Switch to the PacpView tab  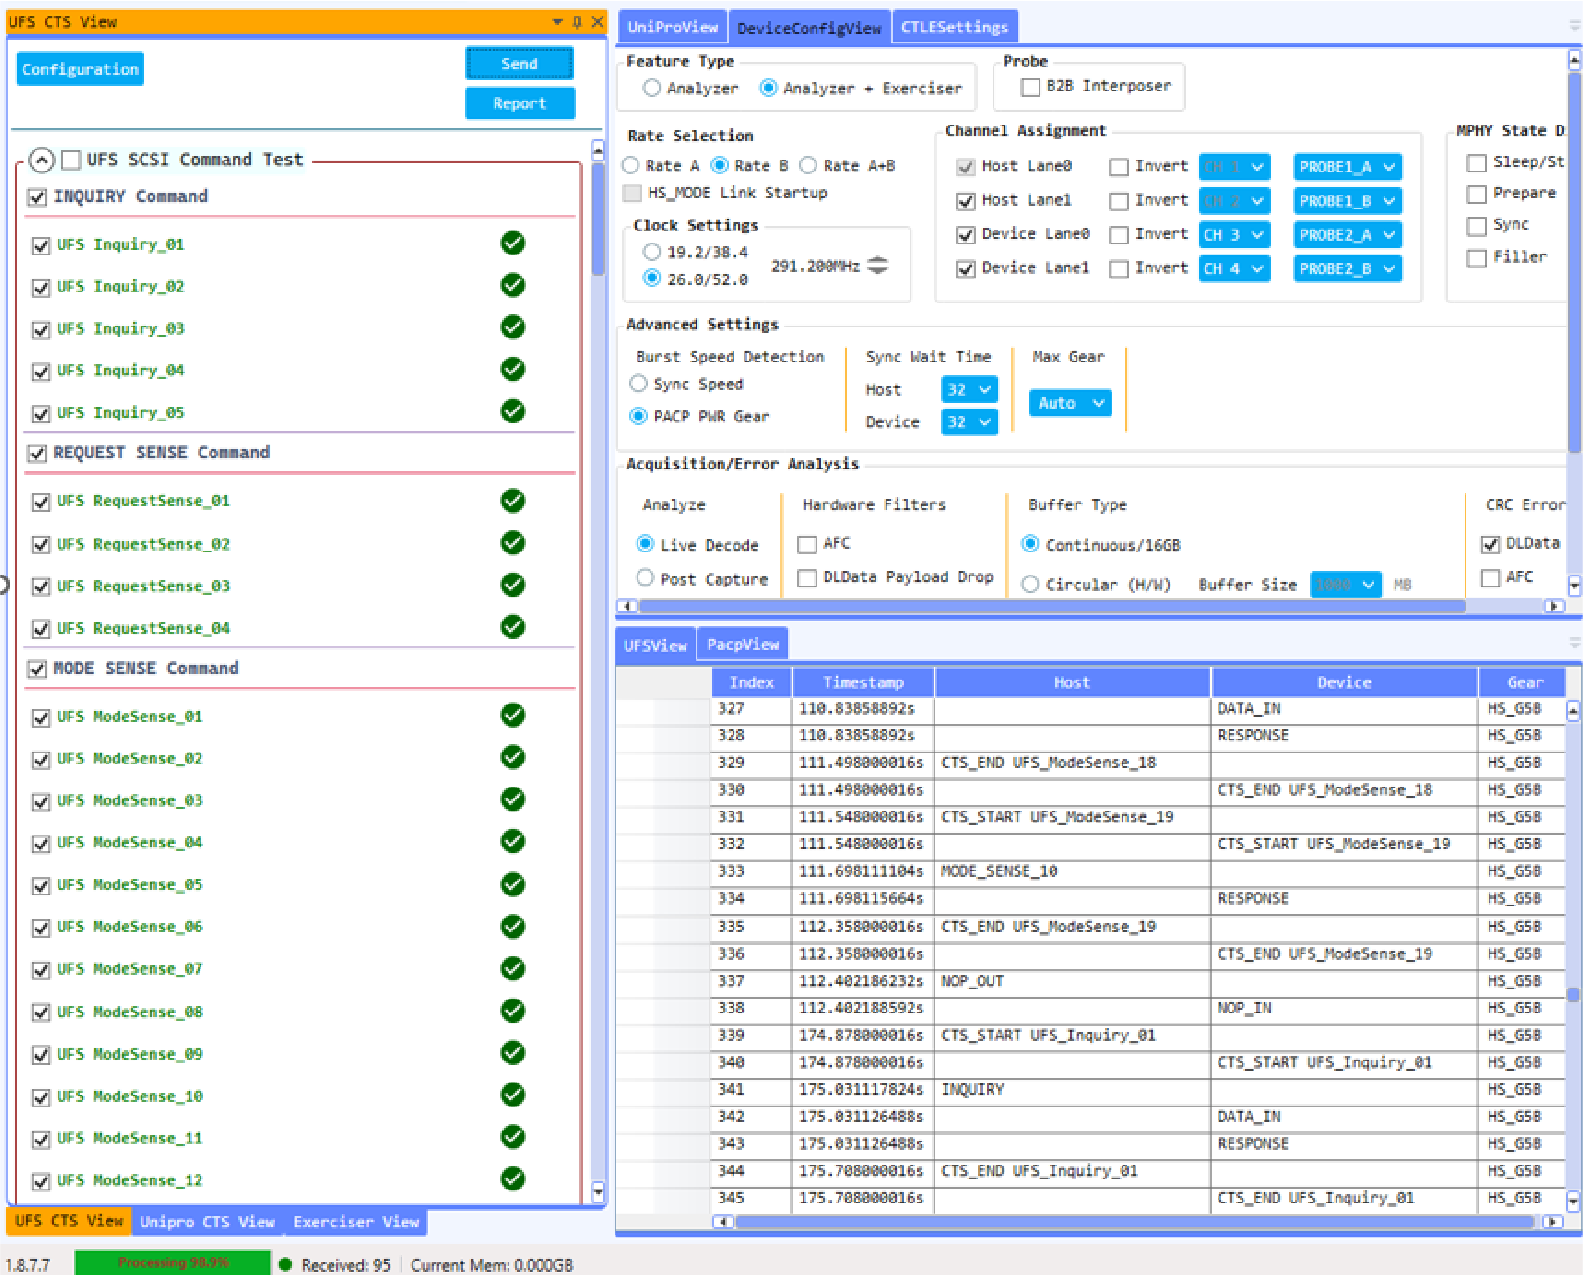pyautogui.click(x=743, y=644)
